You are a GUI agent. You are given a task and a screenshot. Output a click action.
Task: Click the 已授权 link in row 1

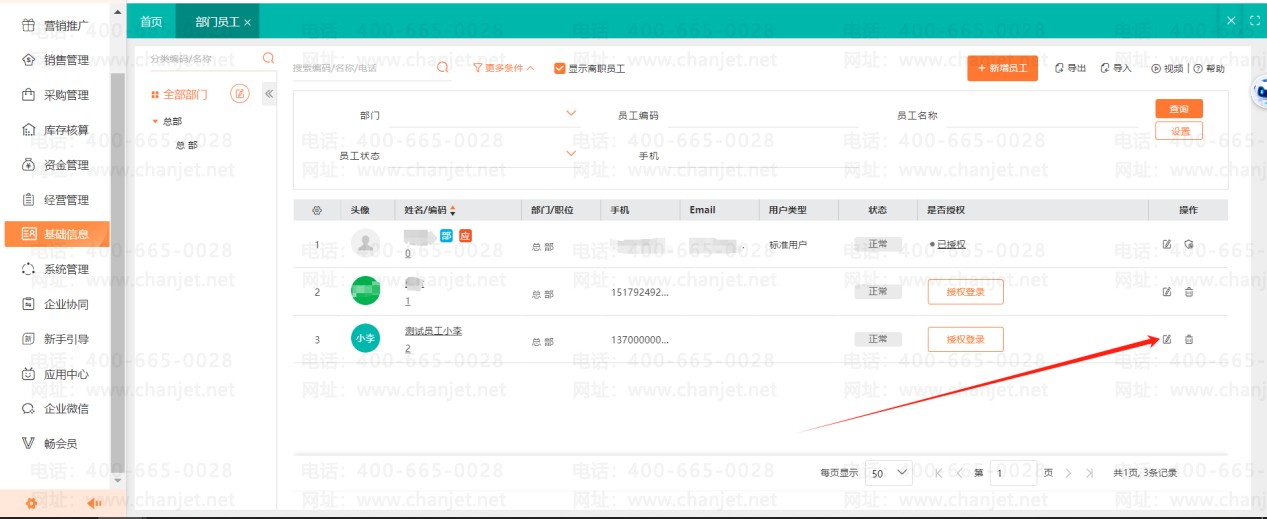[x=951, y=244]
